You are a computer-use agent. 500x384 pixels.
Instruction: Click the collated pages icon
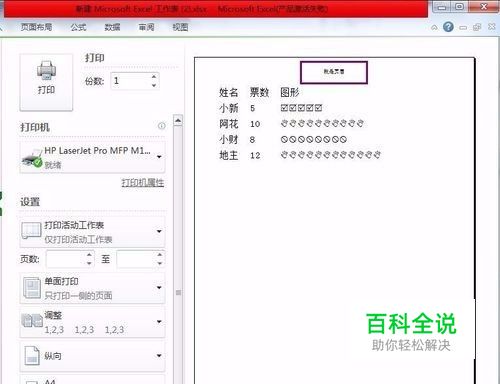(x=32, y=320)
